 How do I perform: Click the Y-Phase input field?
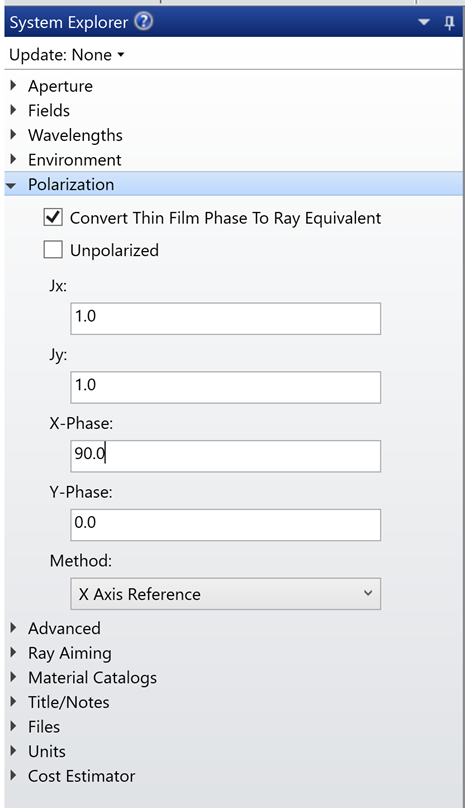click(x=225, y=525)
